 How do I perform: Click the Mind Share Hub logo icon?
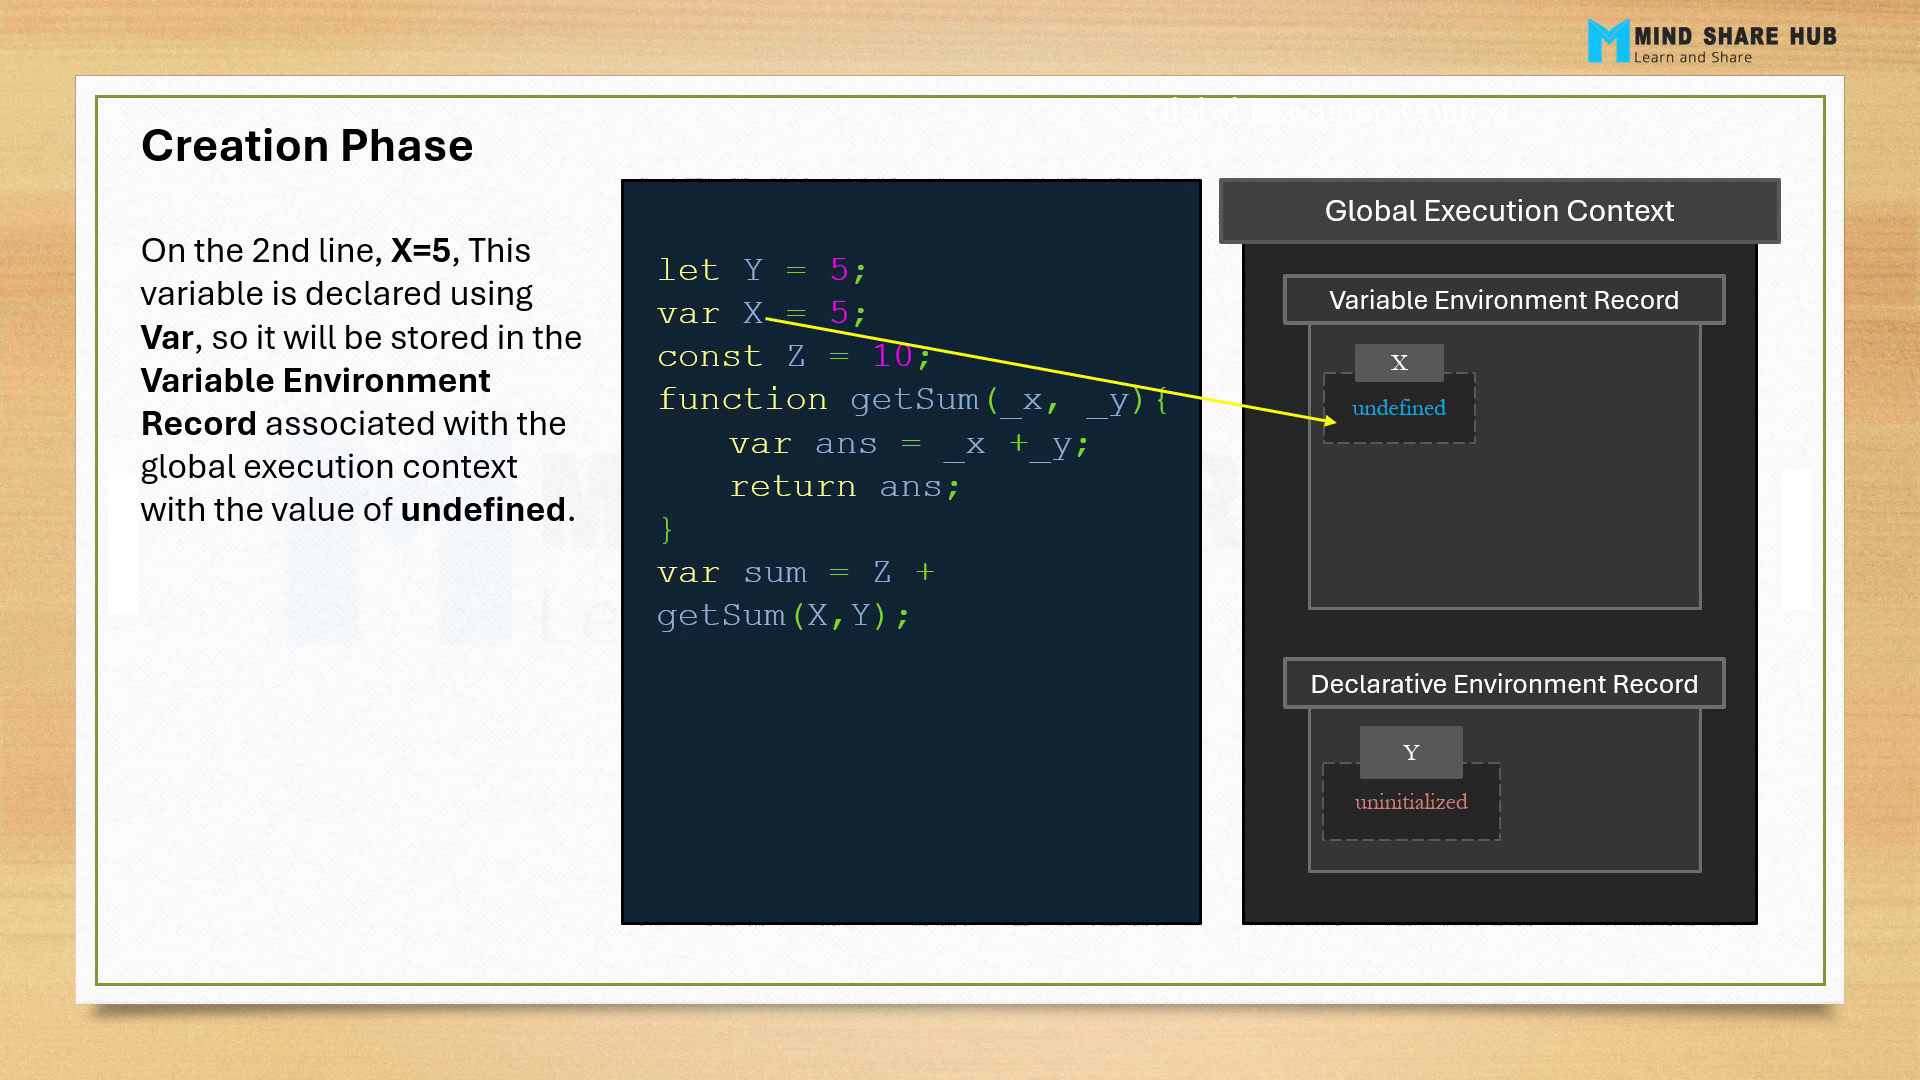(1608, 42)
